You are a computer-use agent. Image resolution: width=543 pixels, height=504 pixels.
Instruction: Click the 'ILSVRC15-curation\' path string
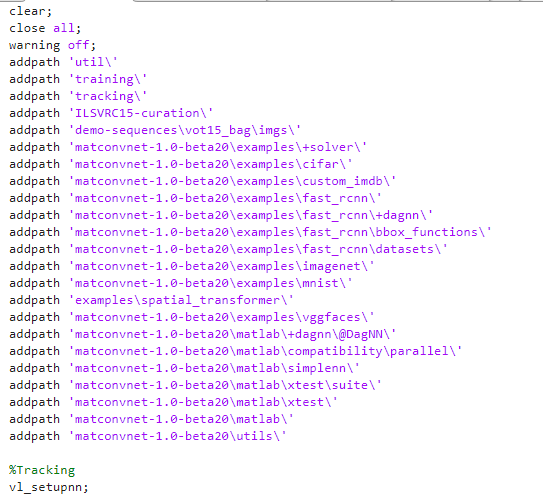tap(141, 113)
